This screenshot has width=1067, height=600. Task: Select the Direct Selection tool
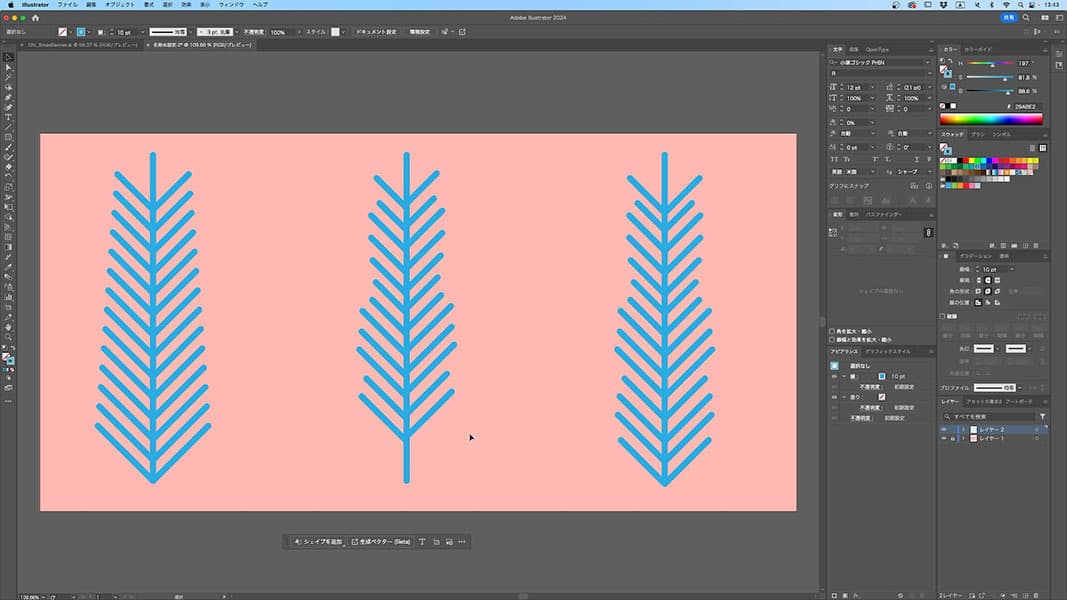point(8,67)
